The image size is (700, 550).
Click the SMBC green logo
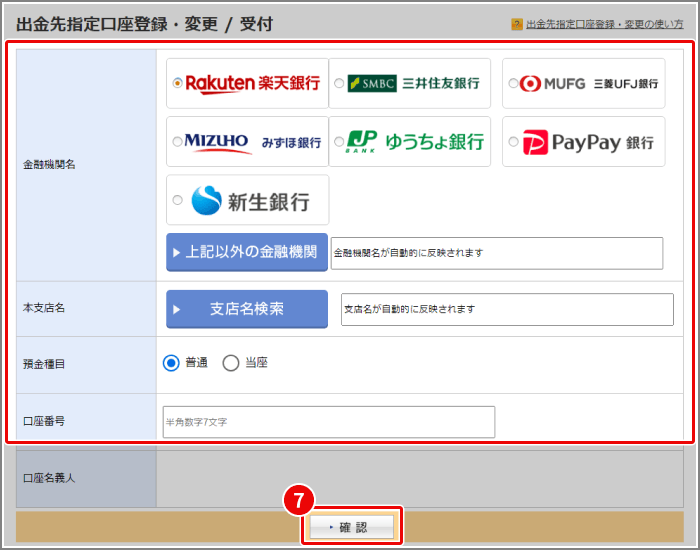click(x=372, y=83)
